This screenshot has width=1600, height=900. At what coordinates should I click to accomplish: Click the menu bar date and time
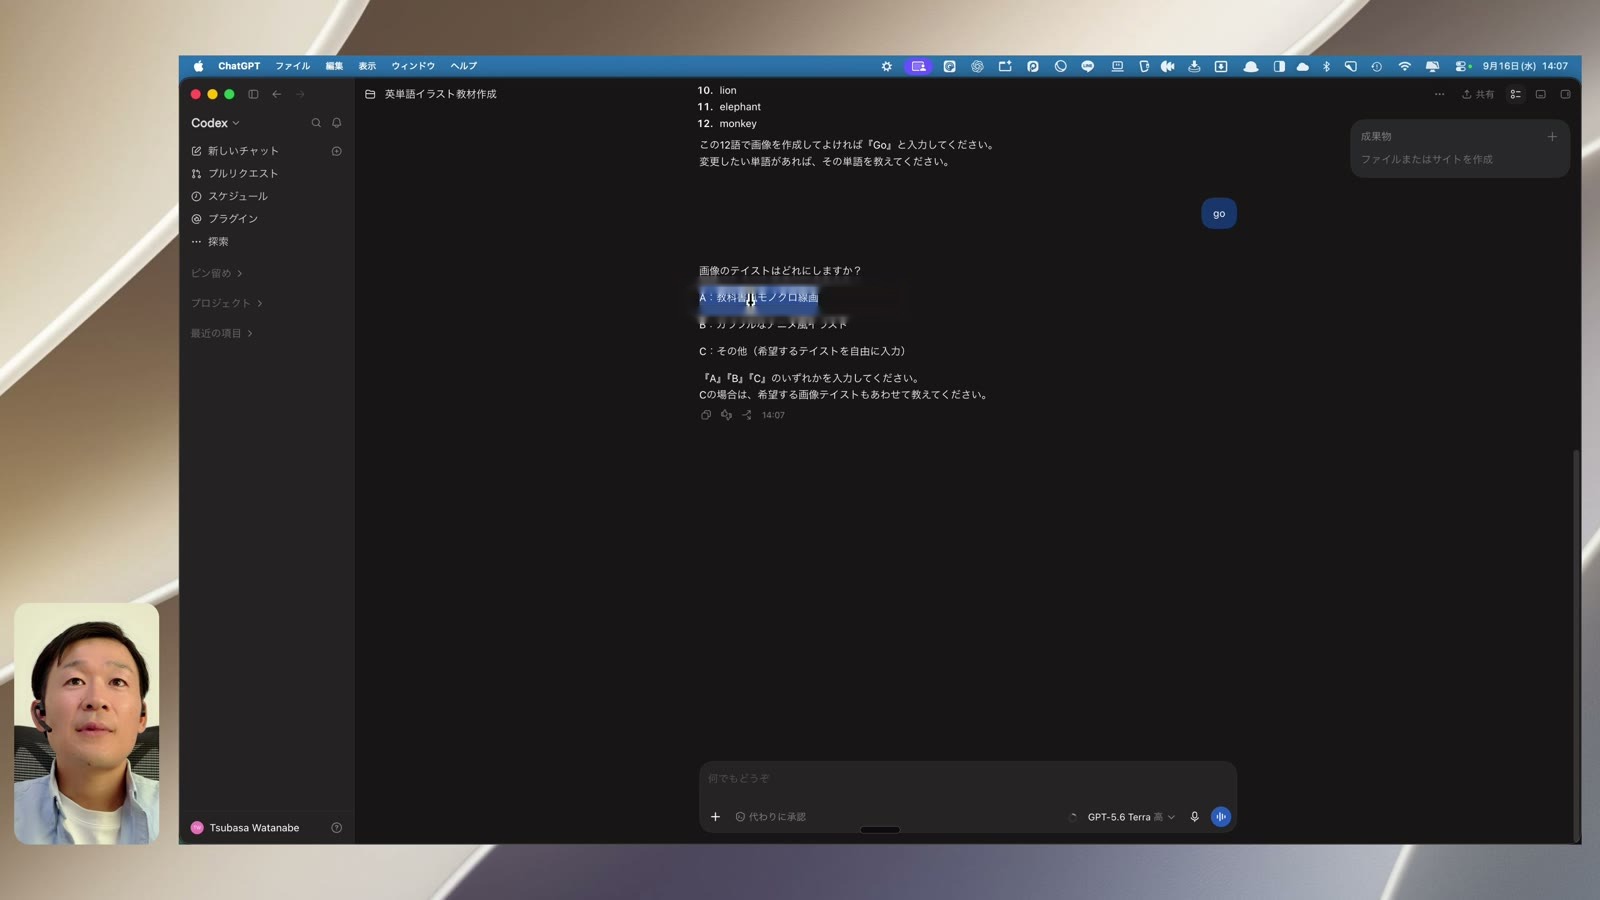(1525, 66)
